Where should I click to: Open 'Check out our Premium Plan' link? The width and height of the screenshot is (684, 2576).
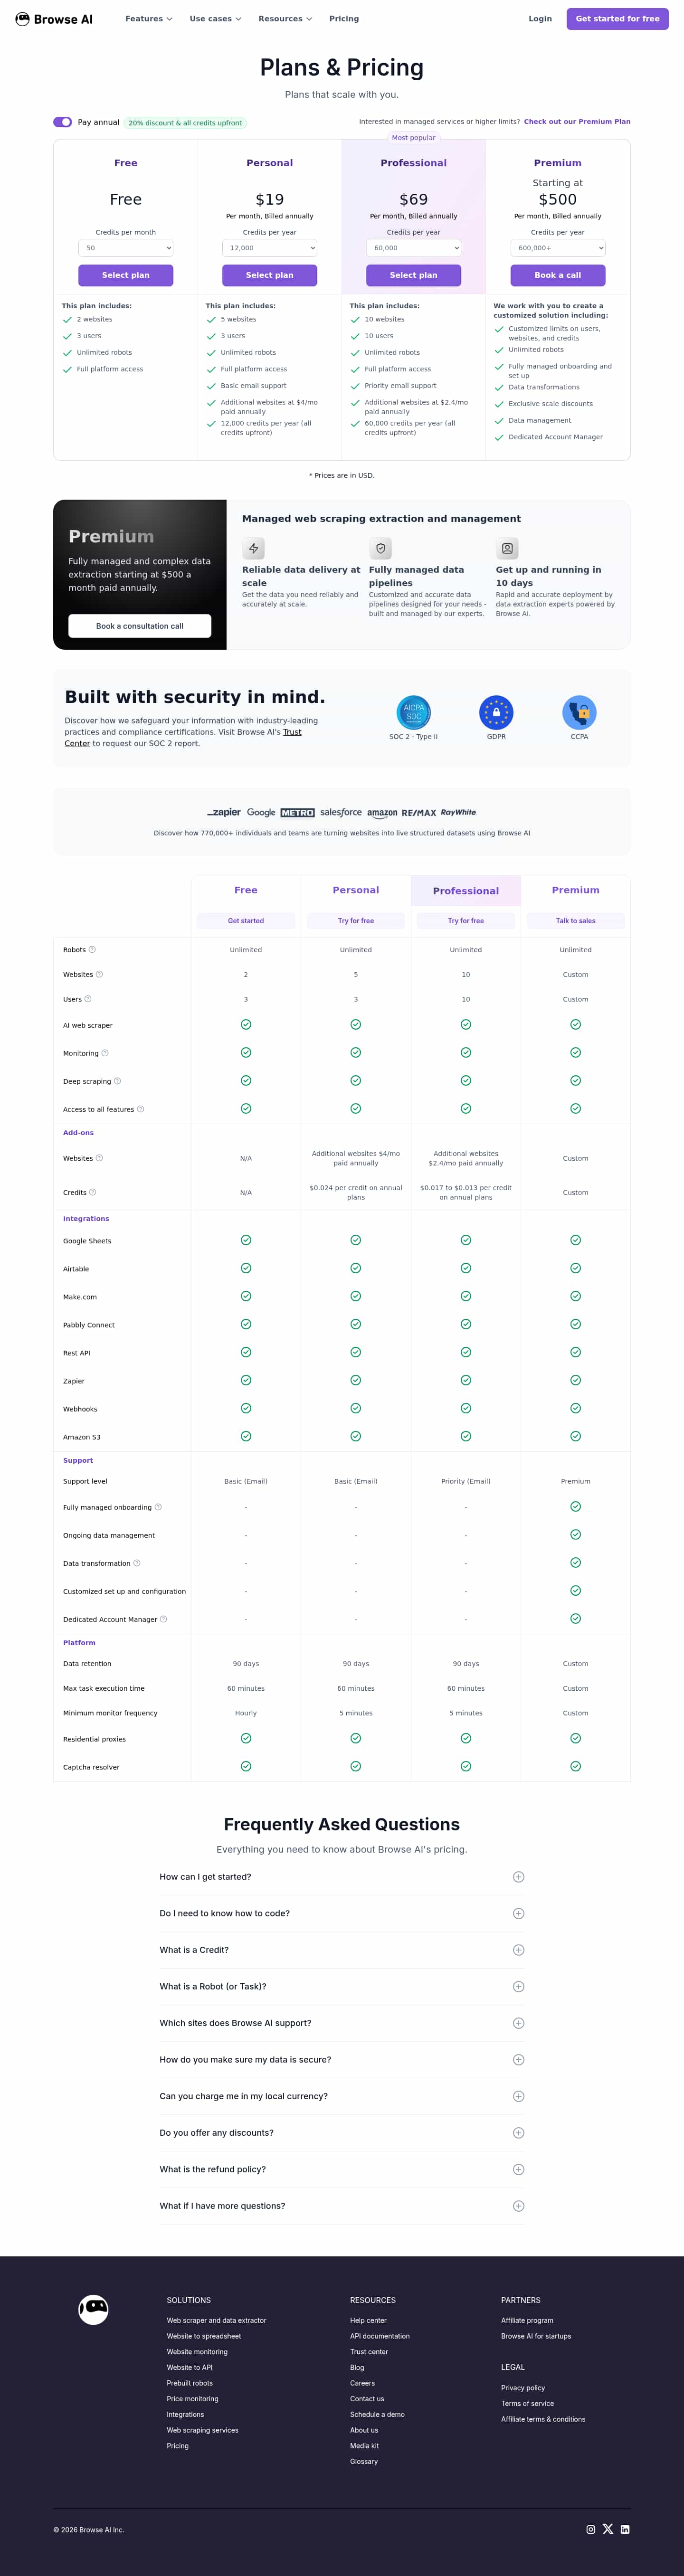tap(577, 122)
